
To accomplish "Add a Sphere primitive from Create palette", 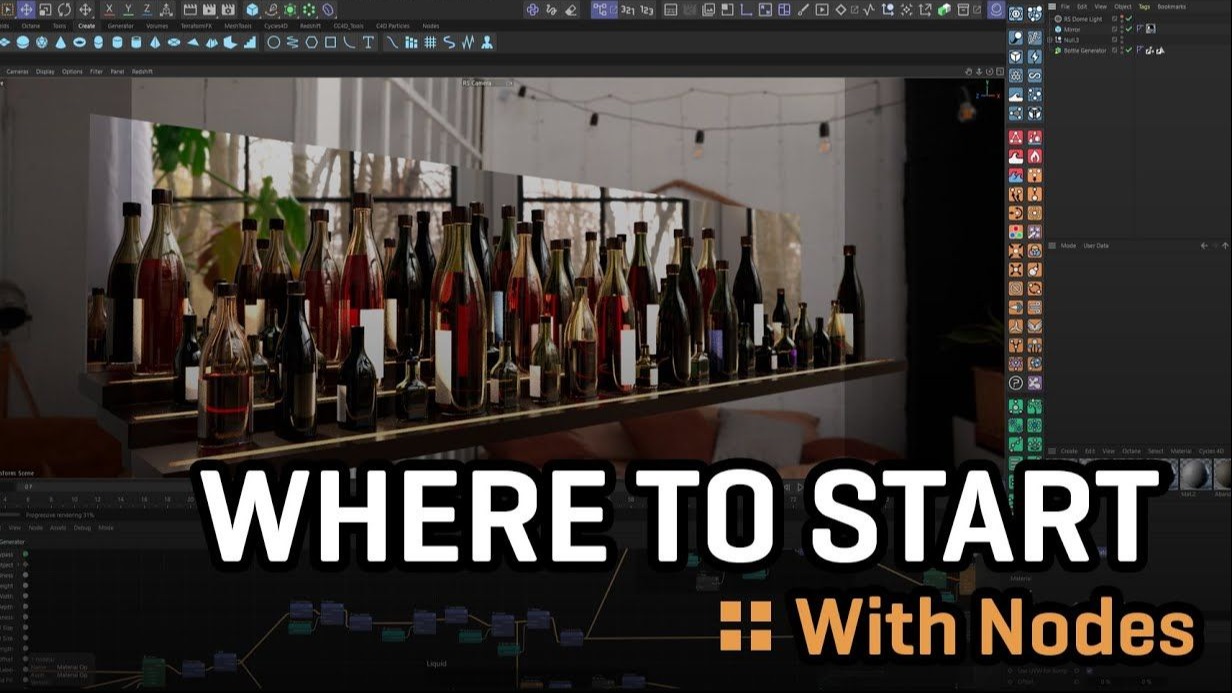I will click(x=22, y=43).
